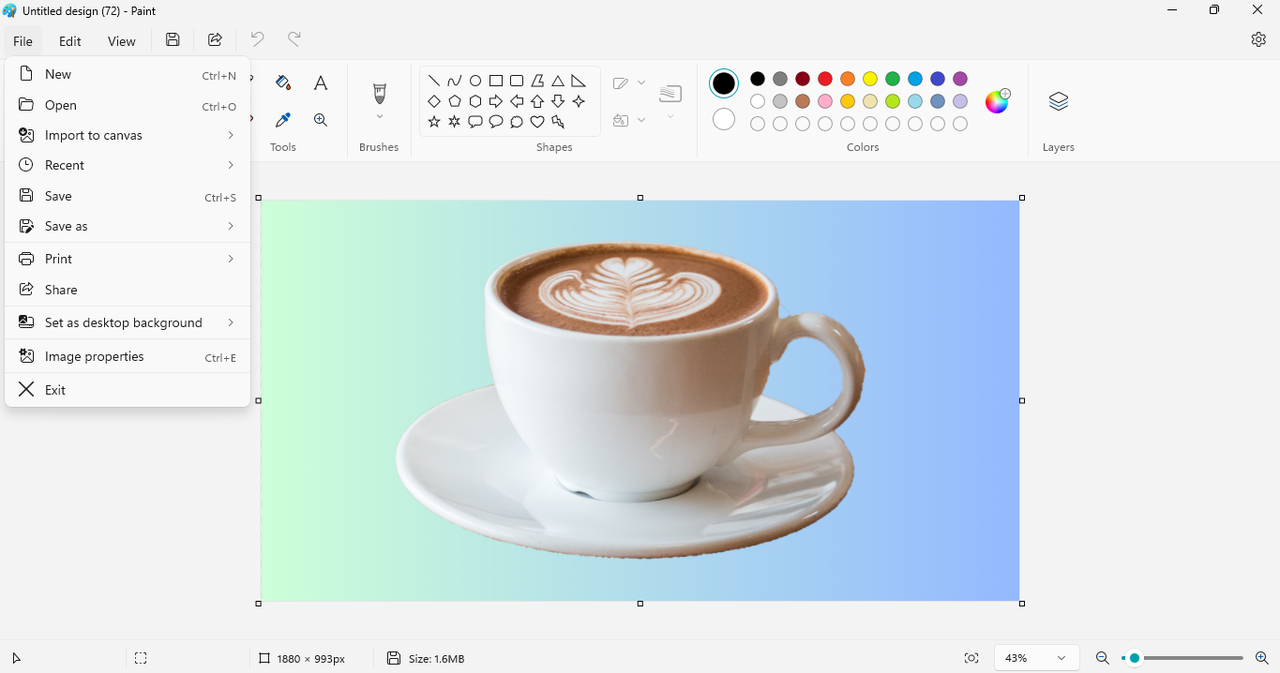Select Color 2 white circle

point(724,120)
